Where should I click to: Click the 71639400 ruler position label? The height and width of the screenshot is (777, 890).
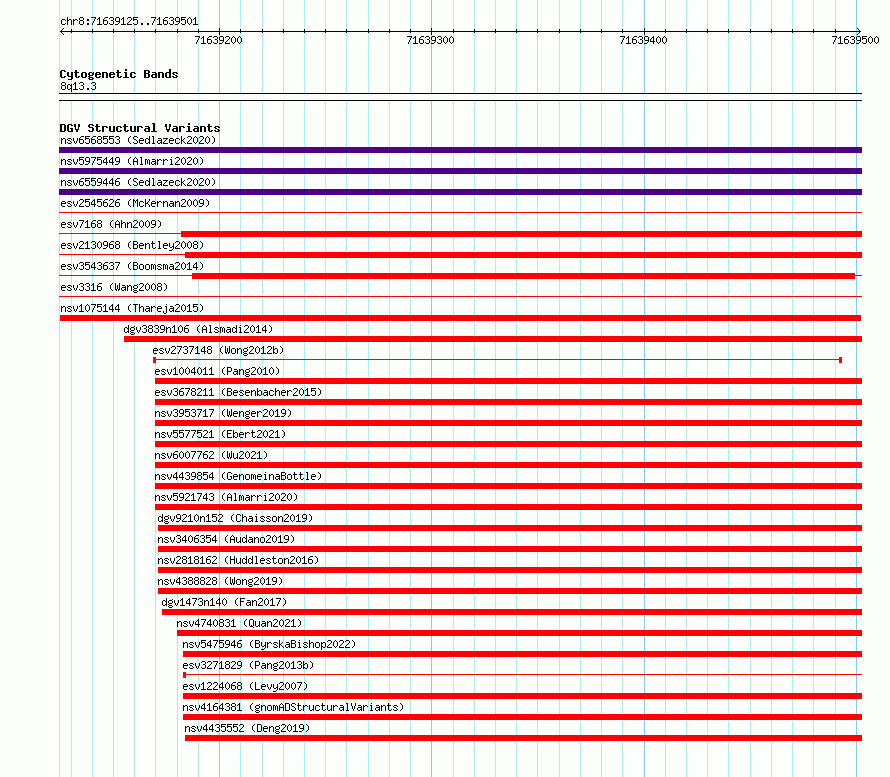coord(643,40)
